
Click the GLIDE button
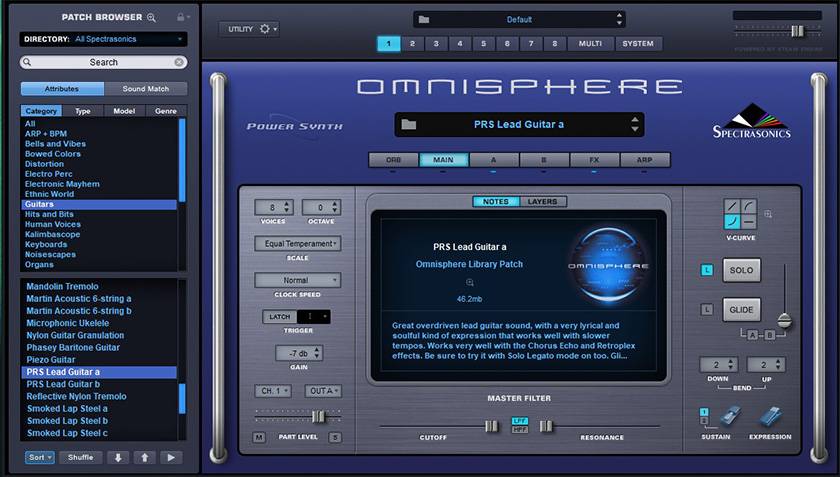pyautogui.click(x=741, y=310)
